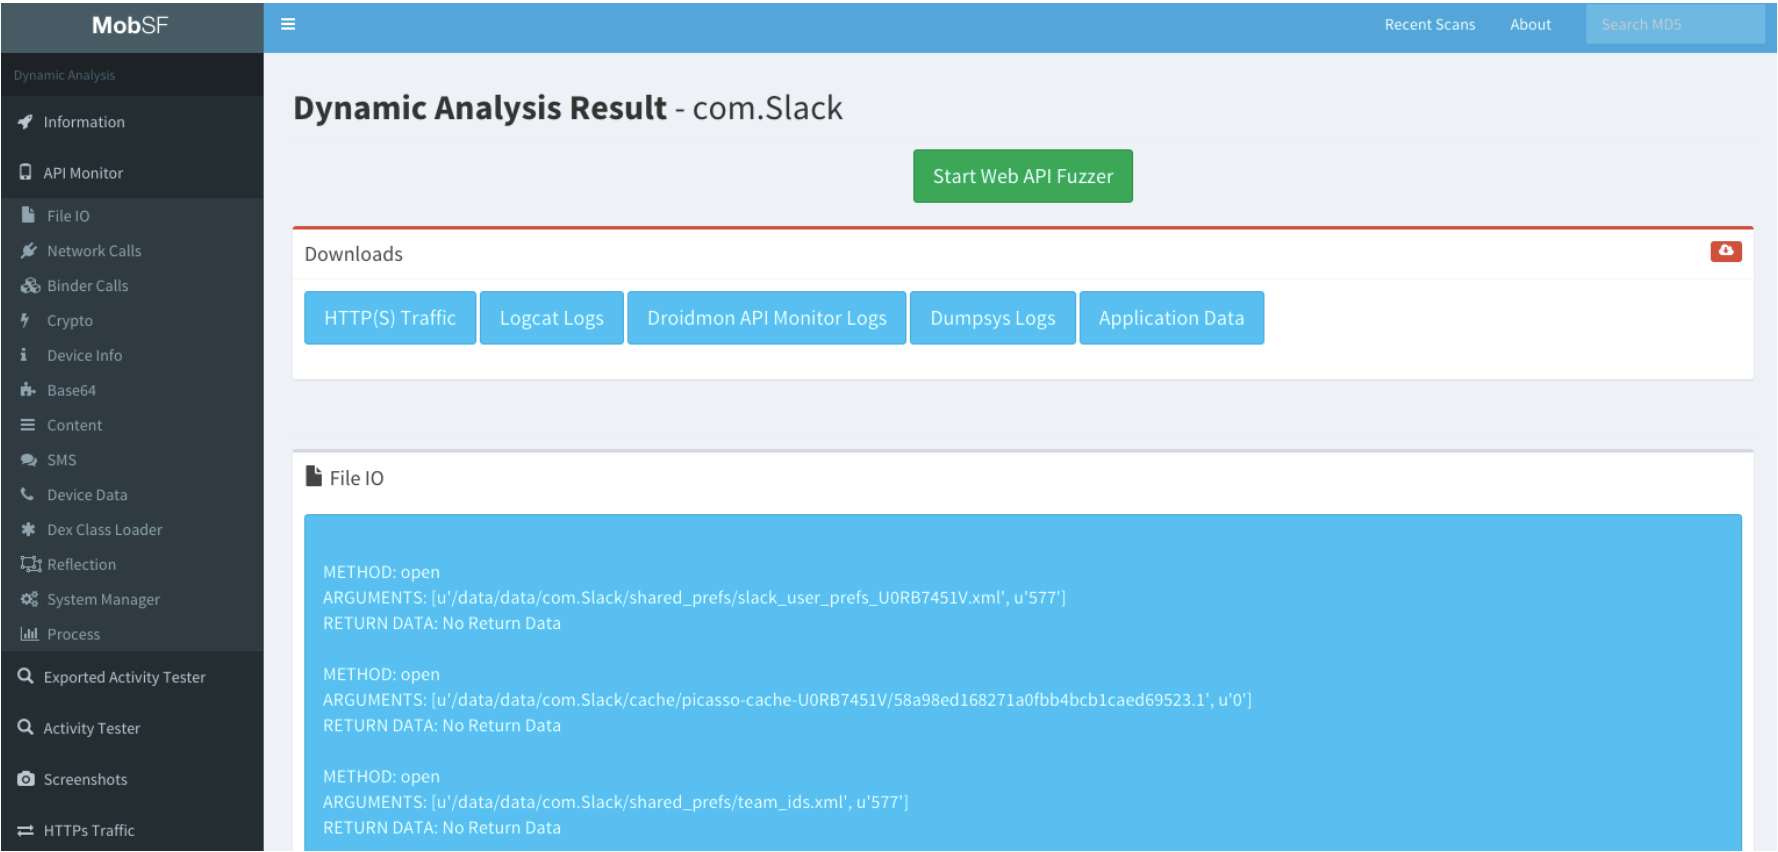Image resolution: width=1778 pixels, height=852 pixels.
Task: Click the Device Info 'i' icon
Action: coord(24,355)
